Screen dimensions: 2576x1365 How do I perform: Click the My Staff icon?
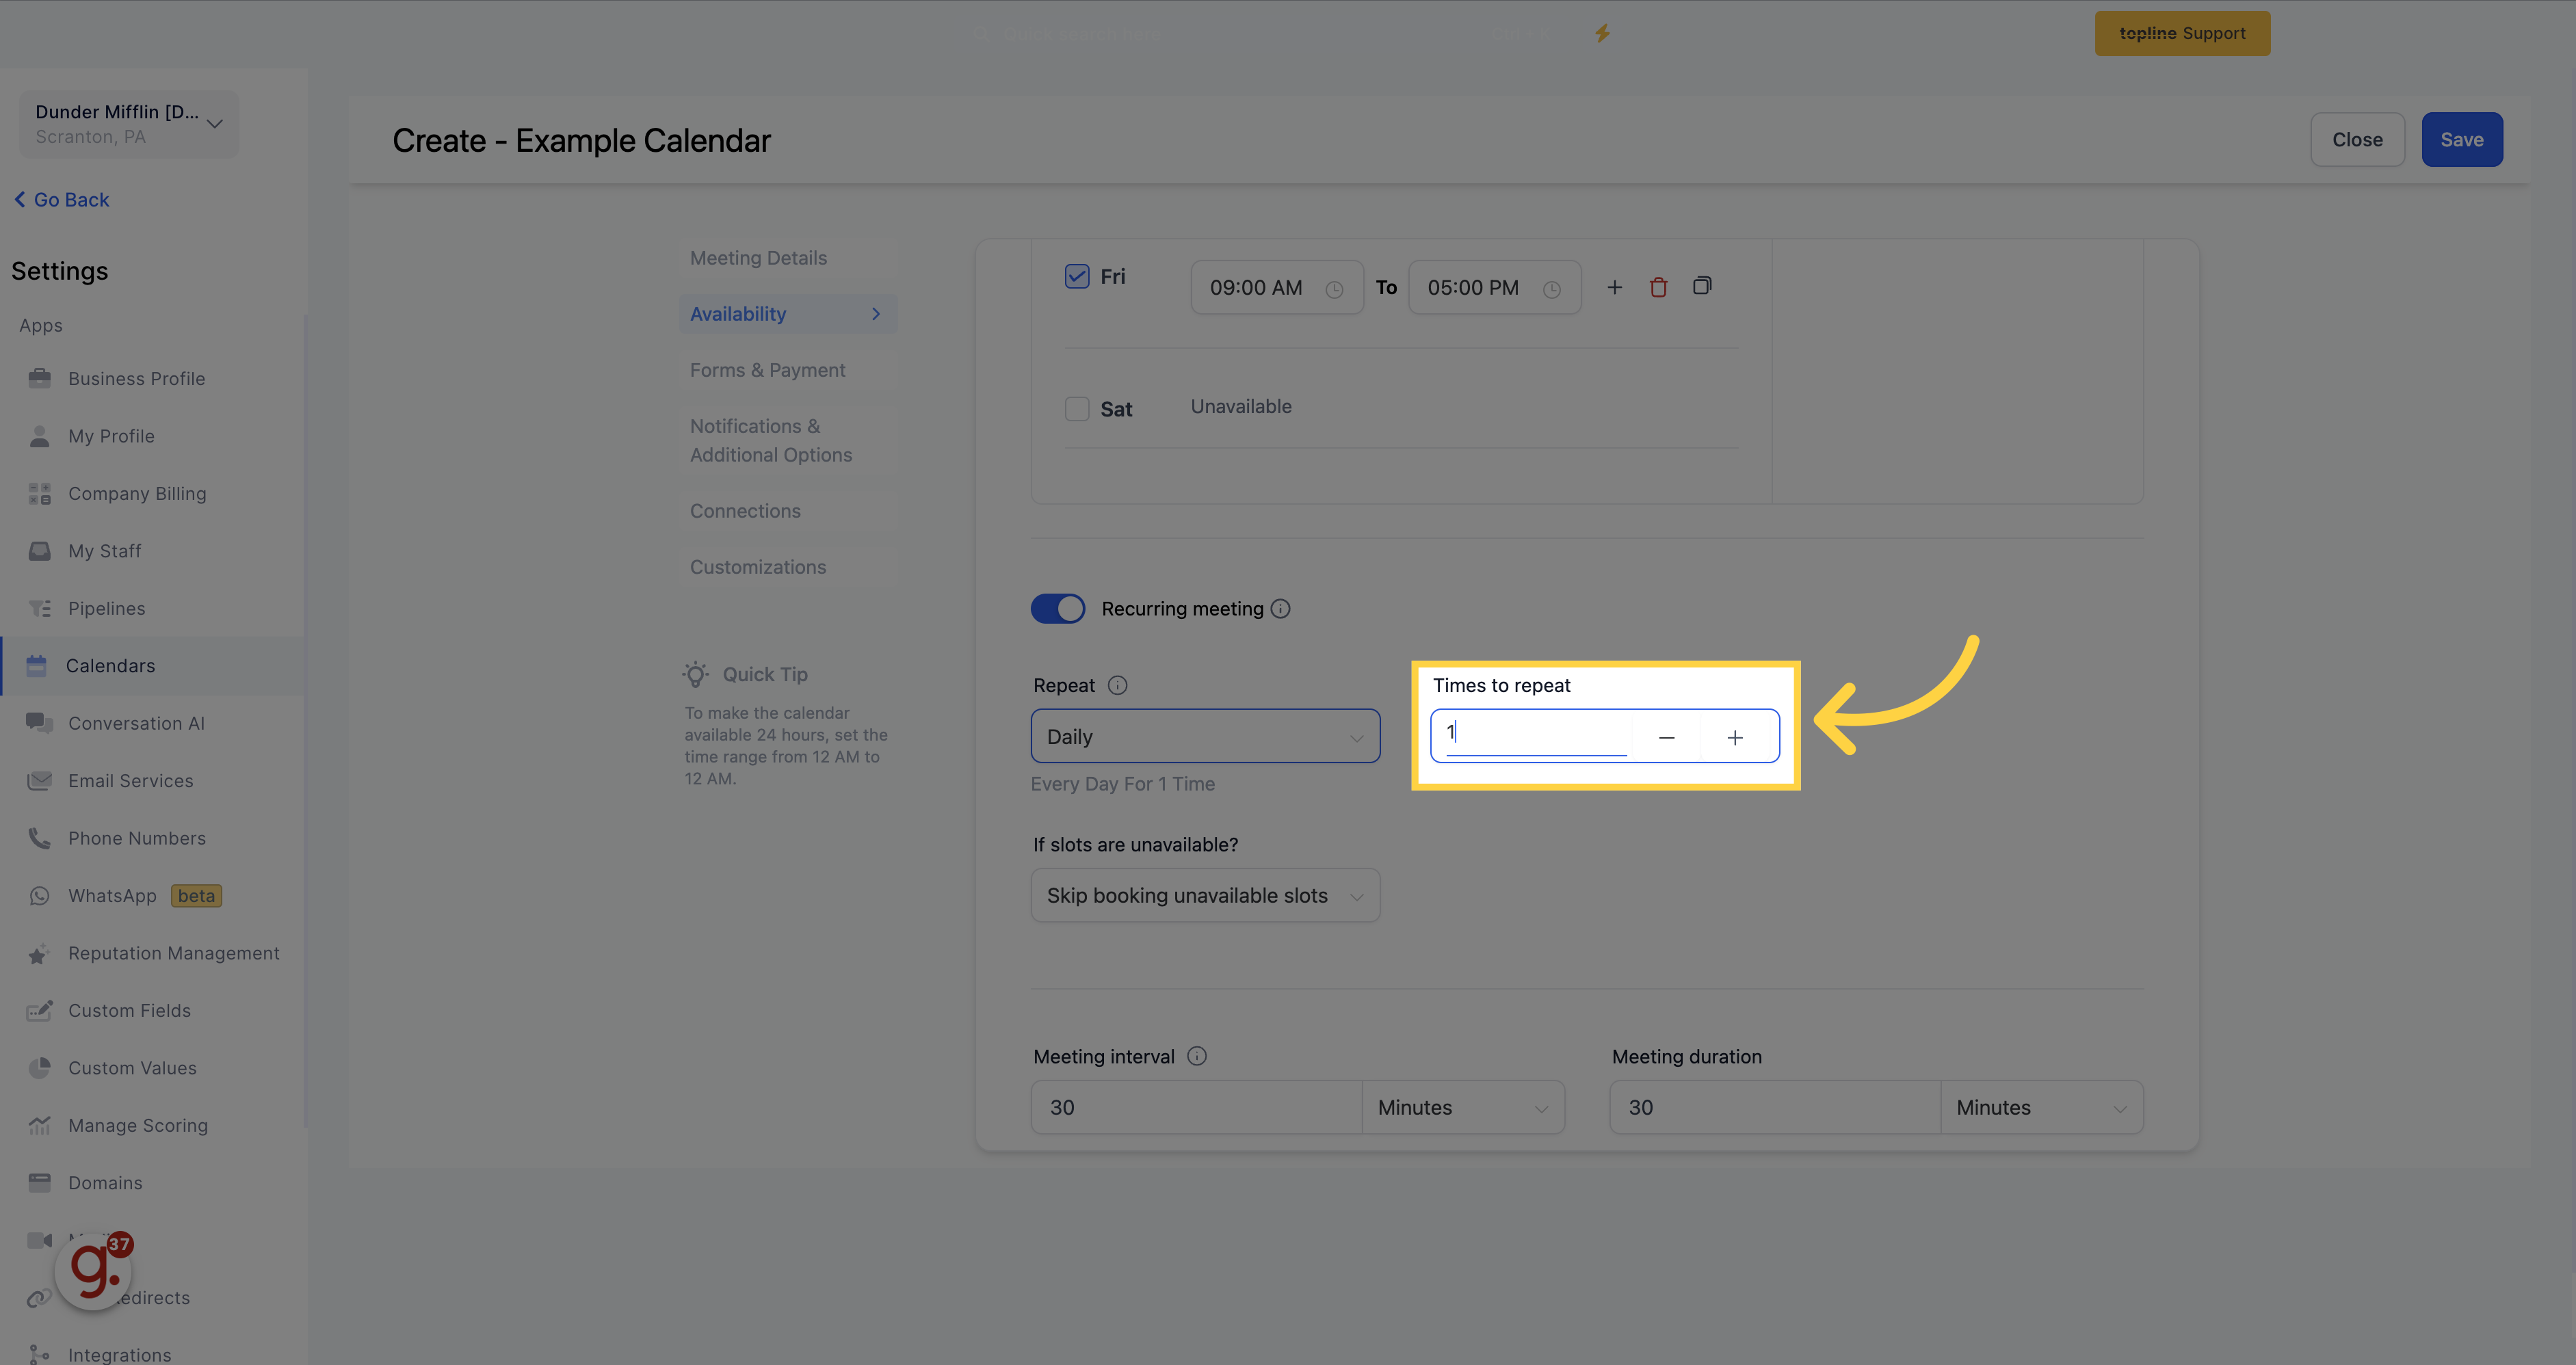(39, 551)
